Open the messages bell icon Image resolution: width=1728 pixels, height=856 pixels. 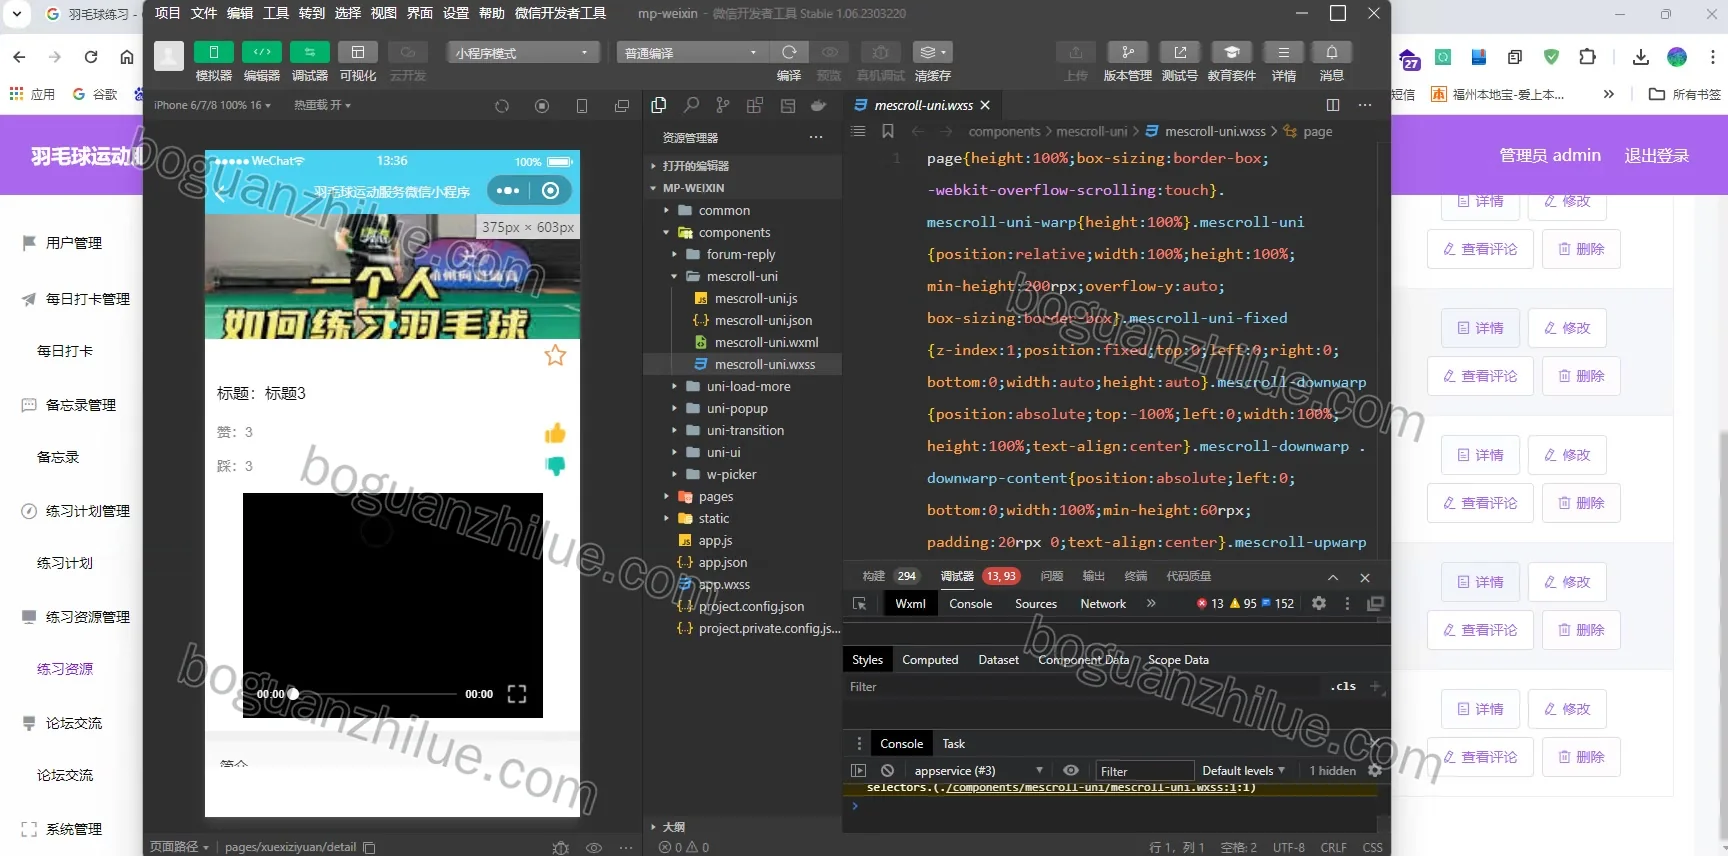[1332, 52]
